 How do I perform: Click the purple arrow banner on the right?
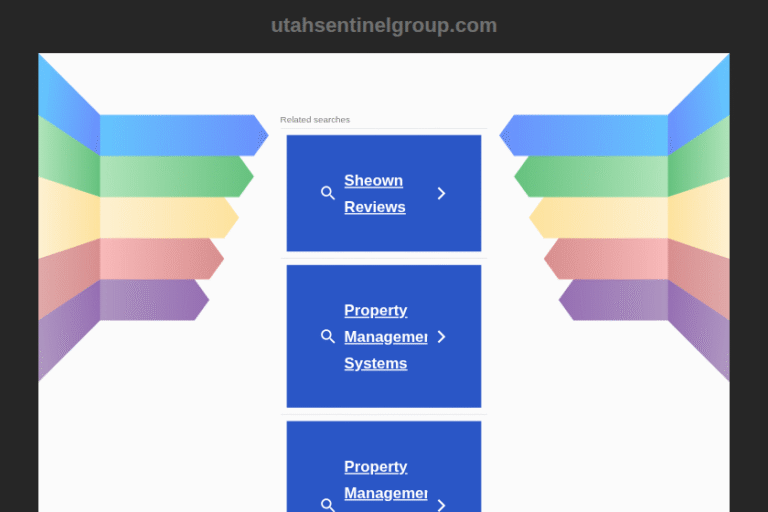tap(617, 299)
